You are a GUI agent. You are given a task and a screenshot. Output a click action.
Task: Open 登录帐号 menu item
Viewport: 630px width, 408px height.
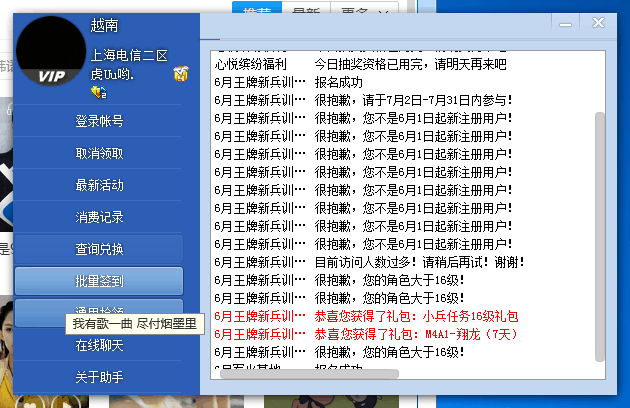99,121
